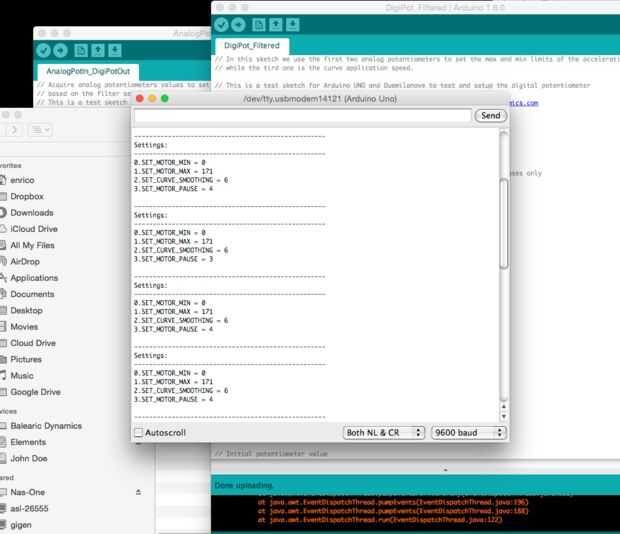The width and height of the screenshot is (620, 534).
Task: Click Verify icon in DigiPot_Filtered window
Action: tap(221, 25)
